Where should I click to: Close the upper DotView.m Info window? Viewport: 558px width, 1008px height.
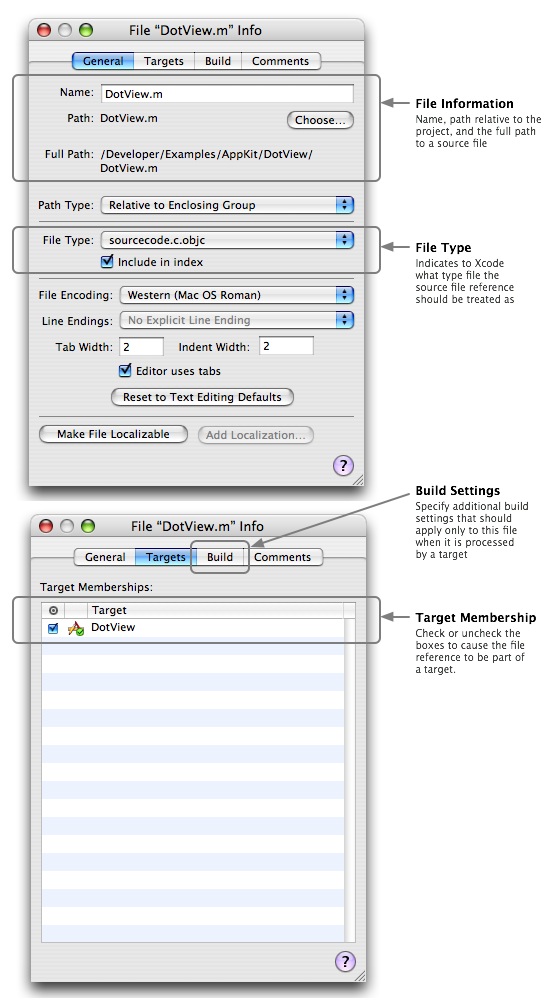pyautogui.click(x=44, y=30)
